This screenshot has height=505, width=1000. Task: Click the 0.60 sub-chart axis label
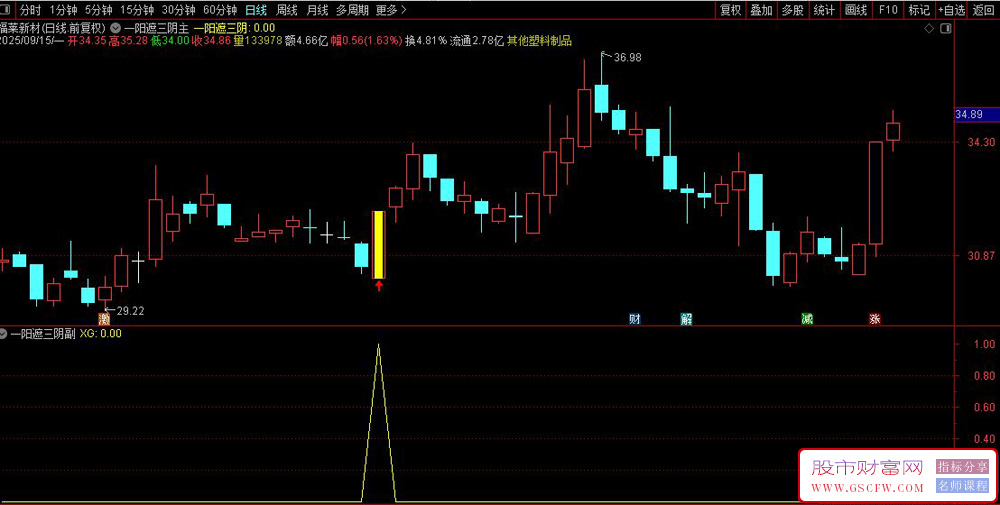click(985, 407)
